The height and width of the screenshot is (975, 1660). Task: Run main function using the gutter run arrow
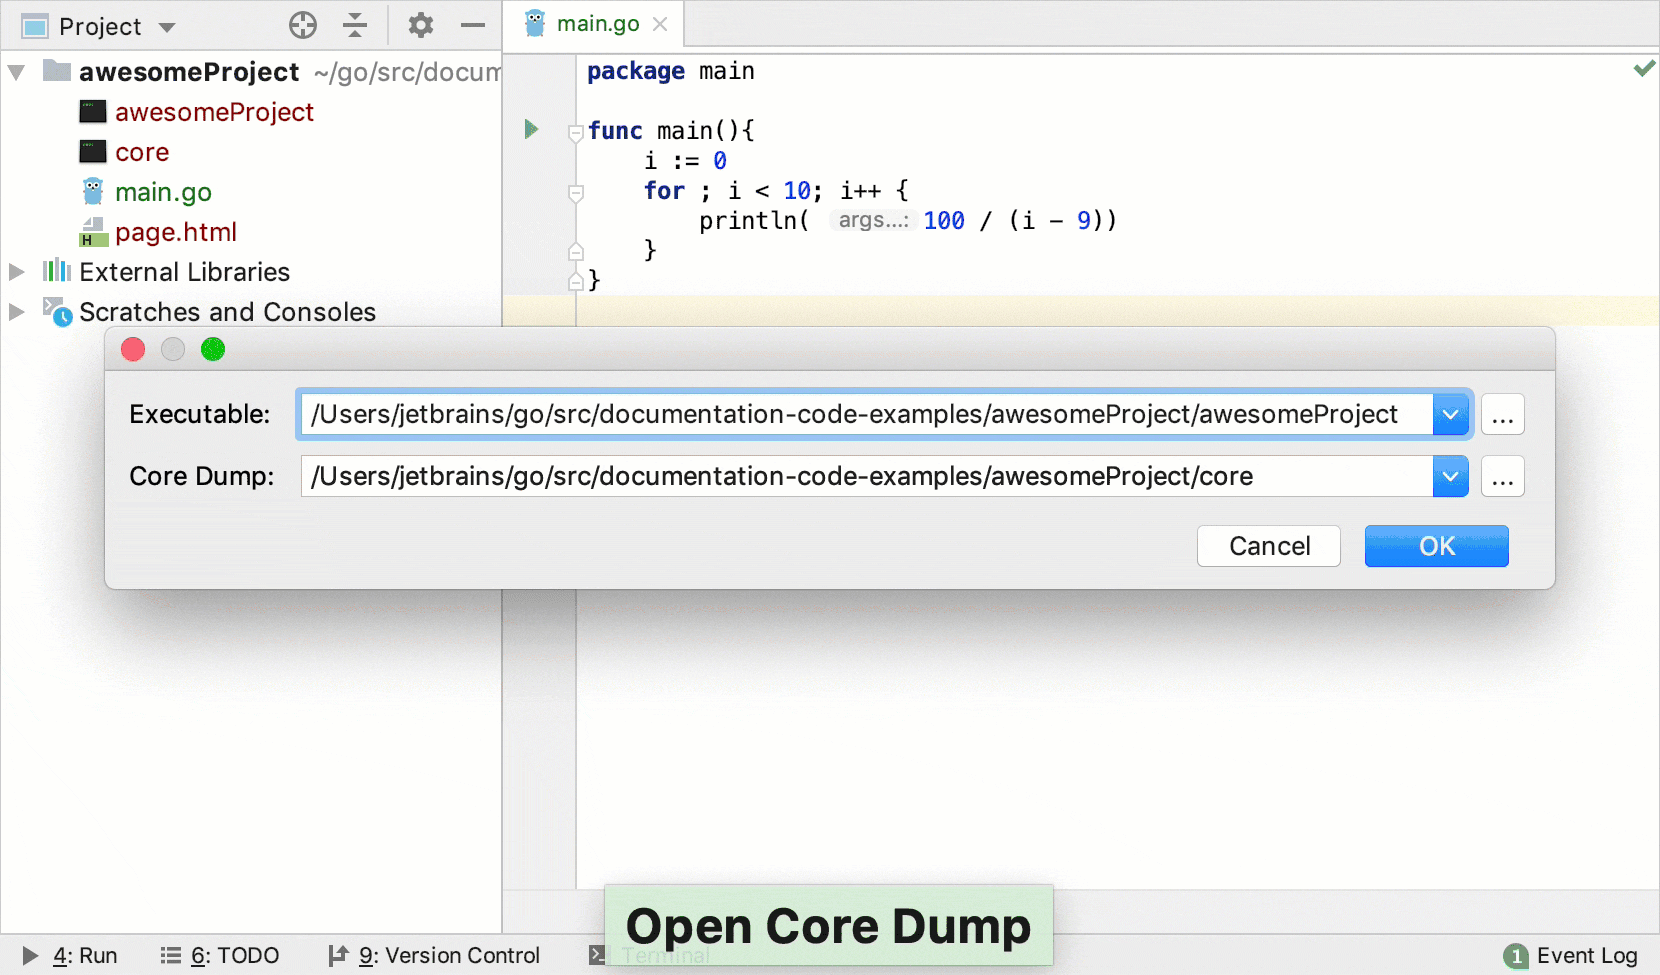coord(529,129)
